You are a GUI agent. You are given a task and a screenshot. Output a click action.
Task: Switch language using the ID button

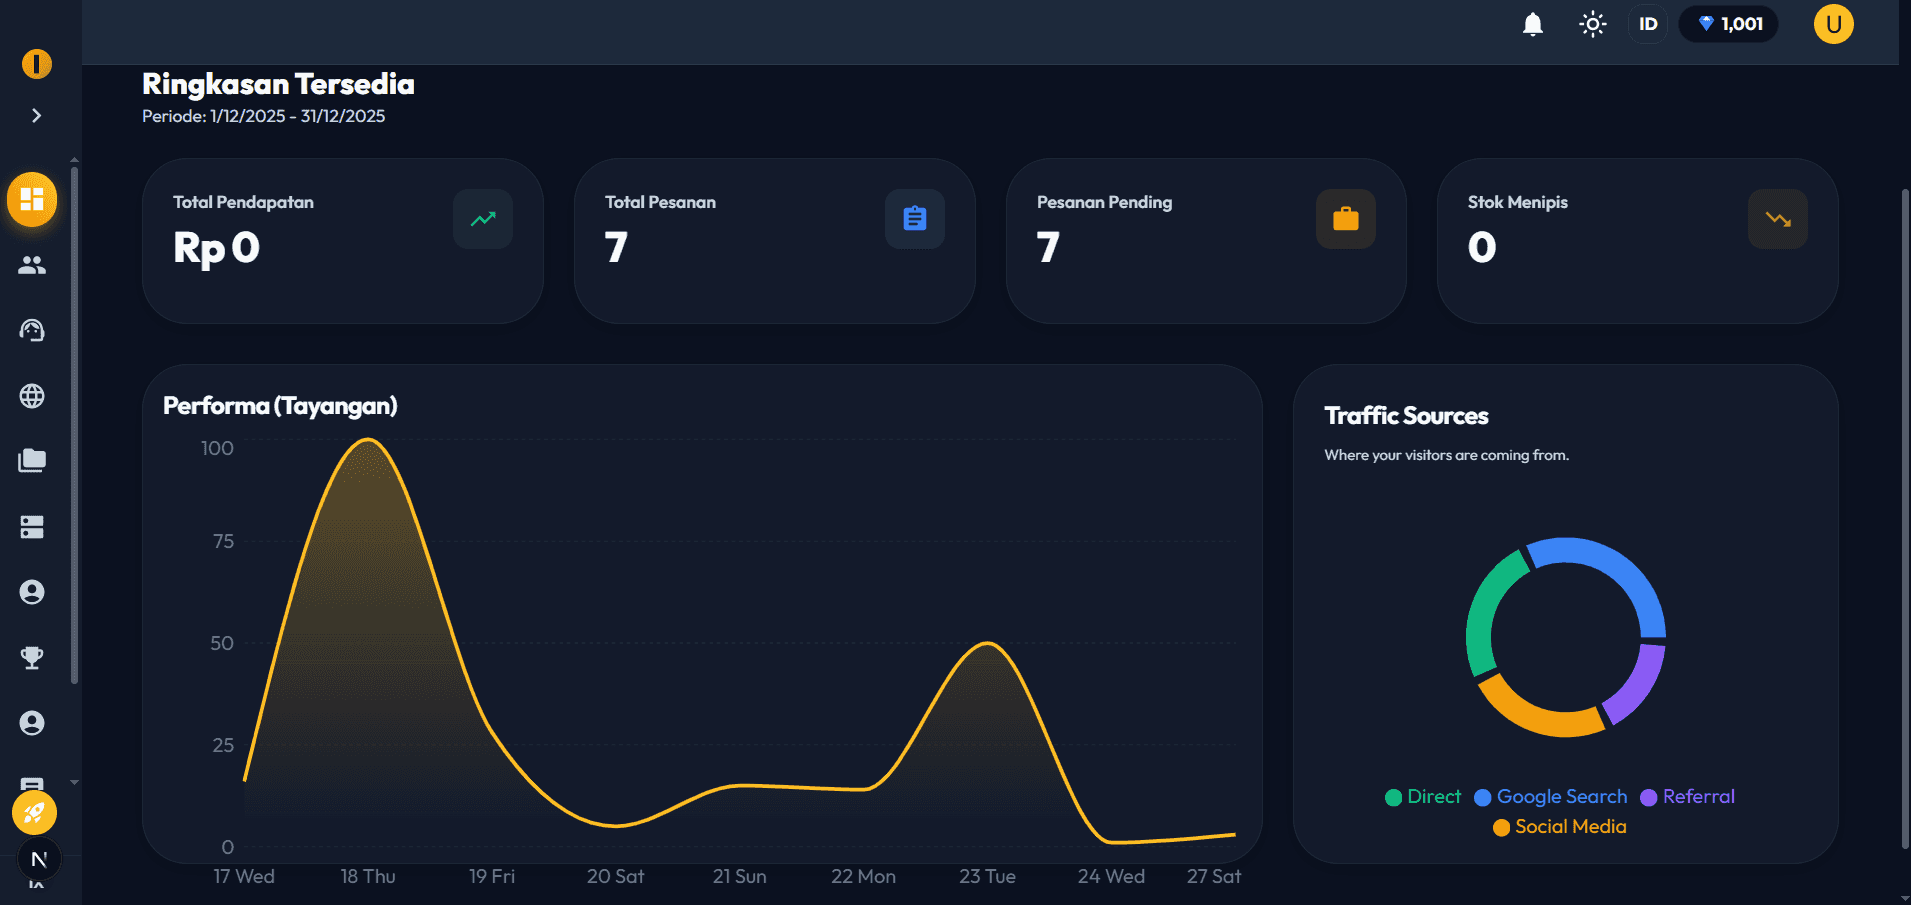(1647, 24)
